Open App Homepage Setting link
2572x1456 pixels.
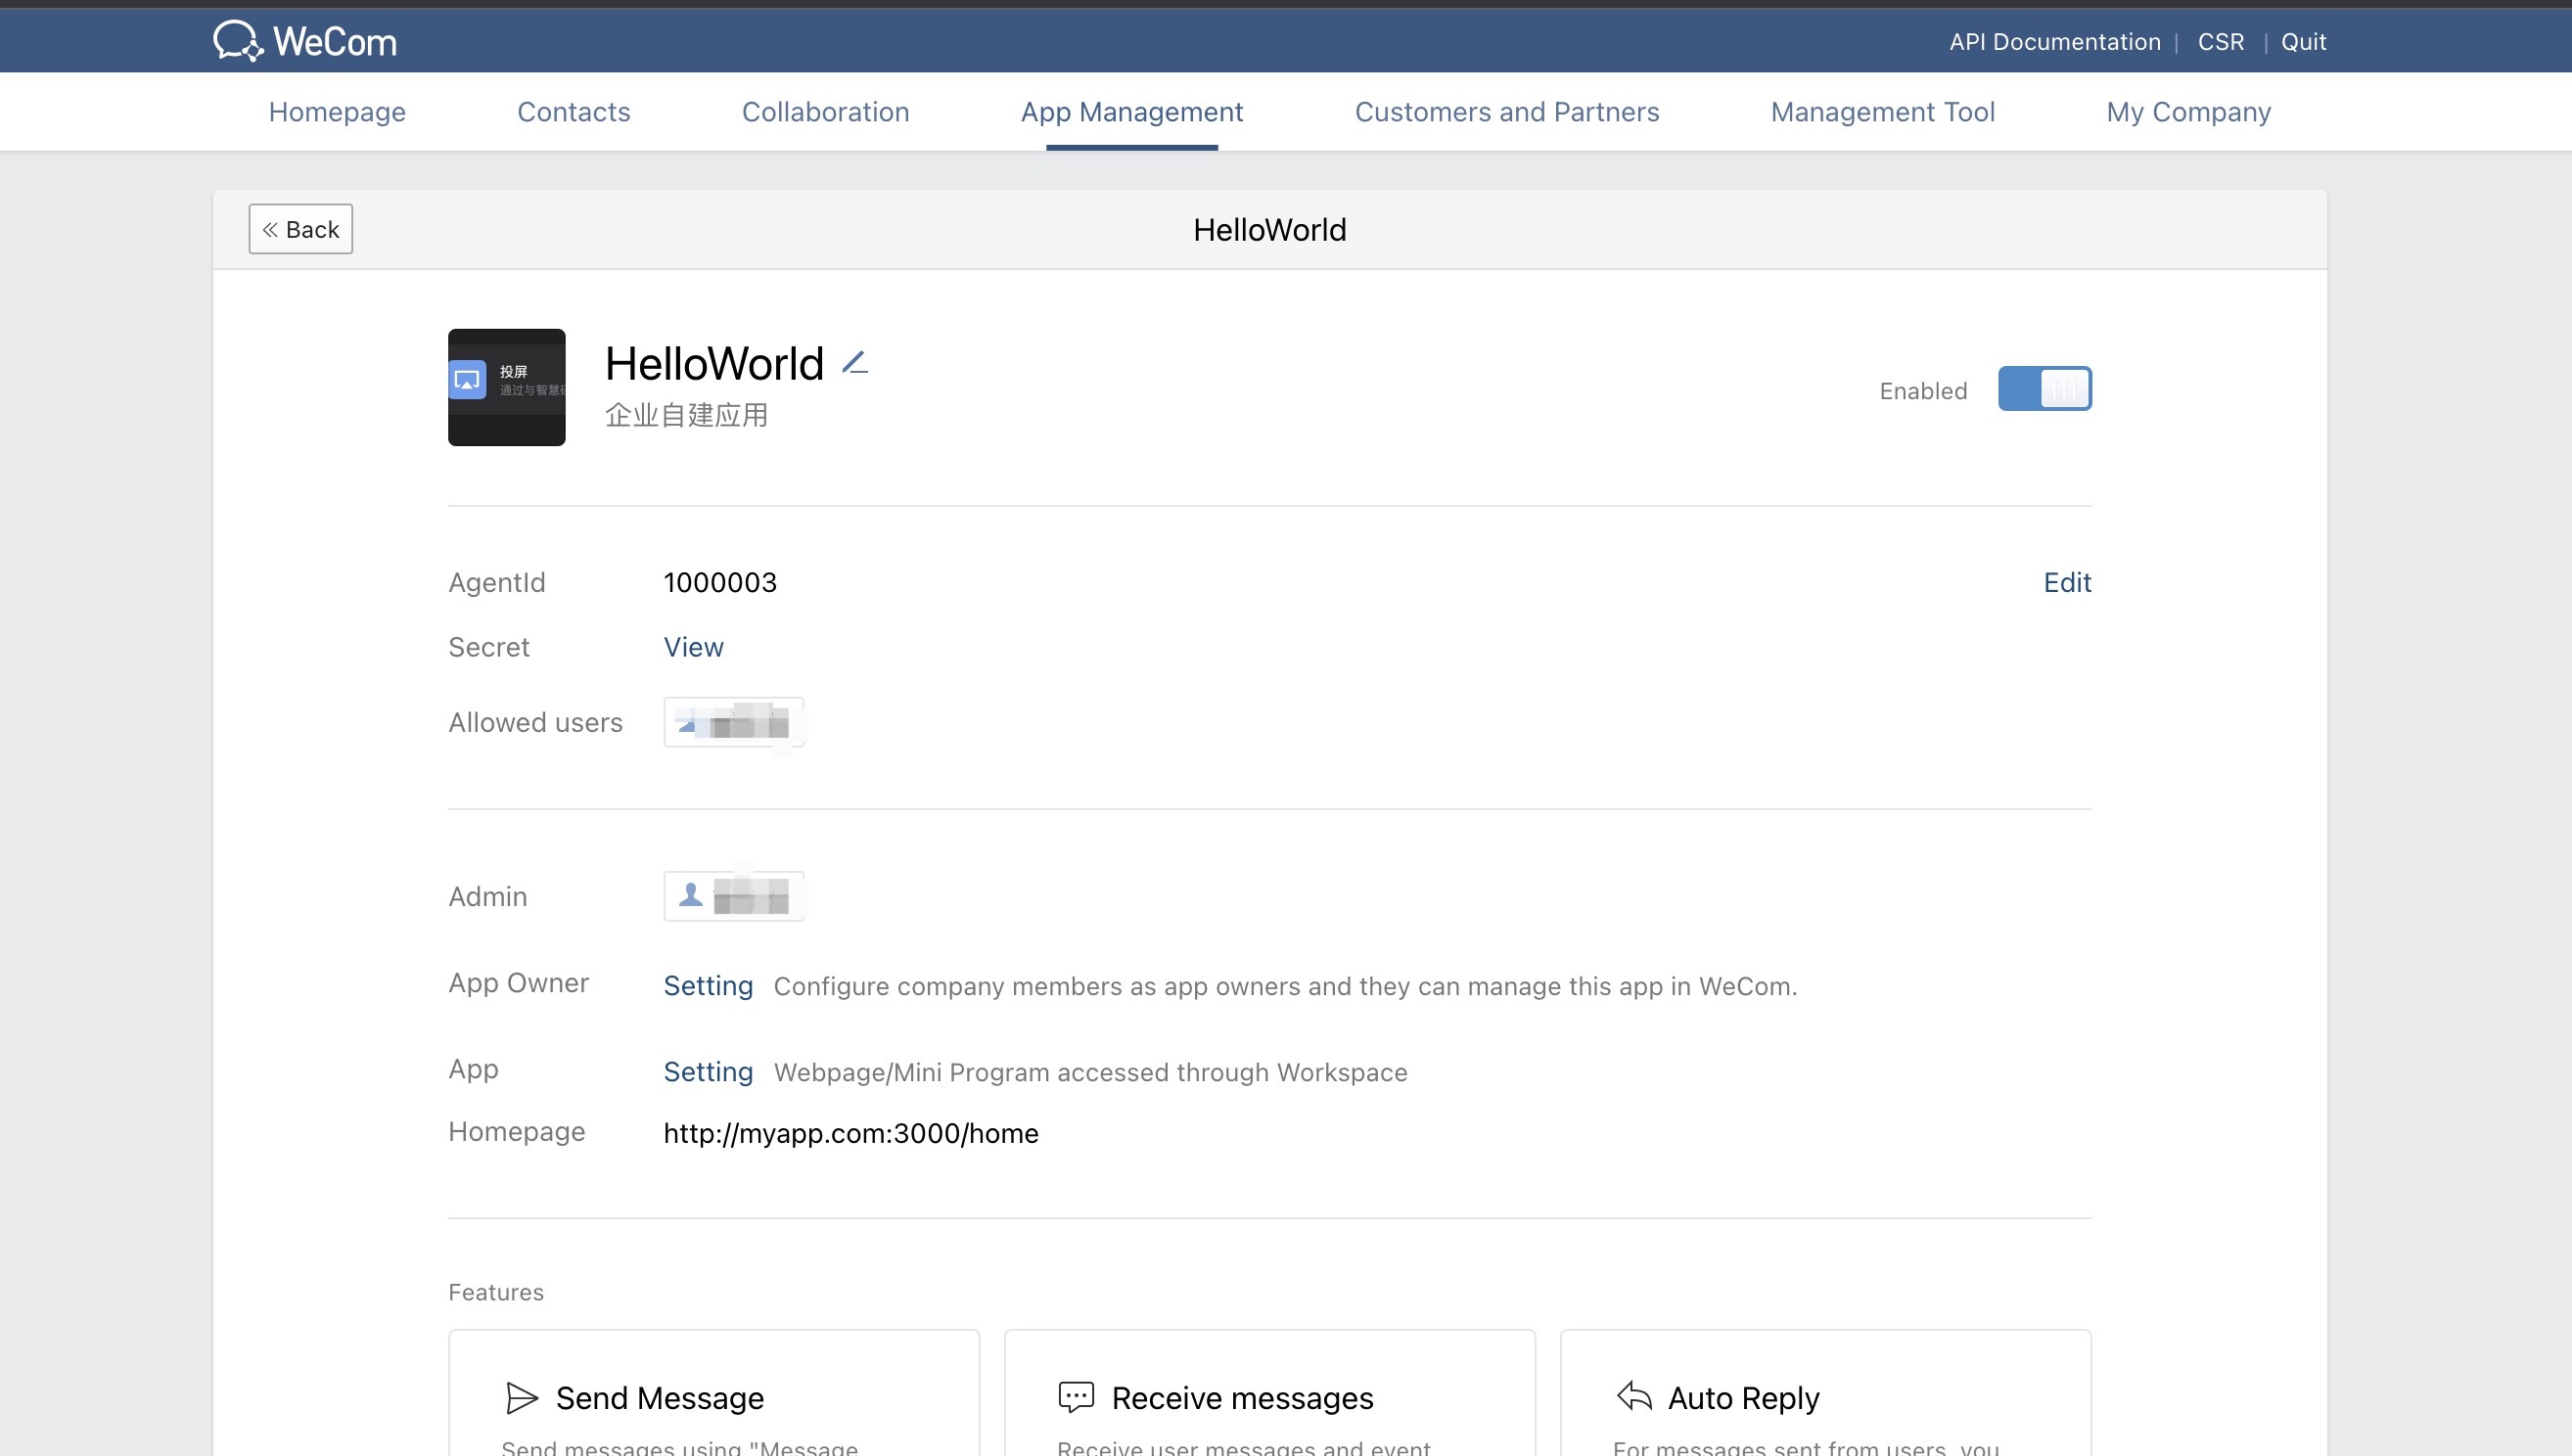[708, 1072]
